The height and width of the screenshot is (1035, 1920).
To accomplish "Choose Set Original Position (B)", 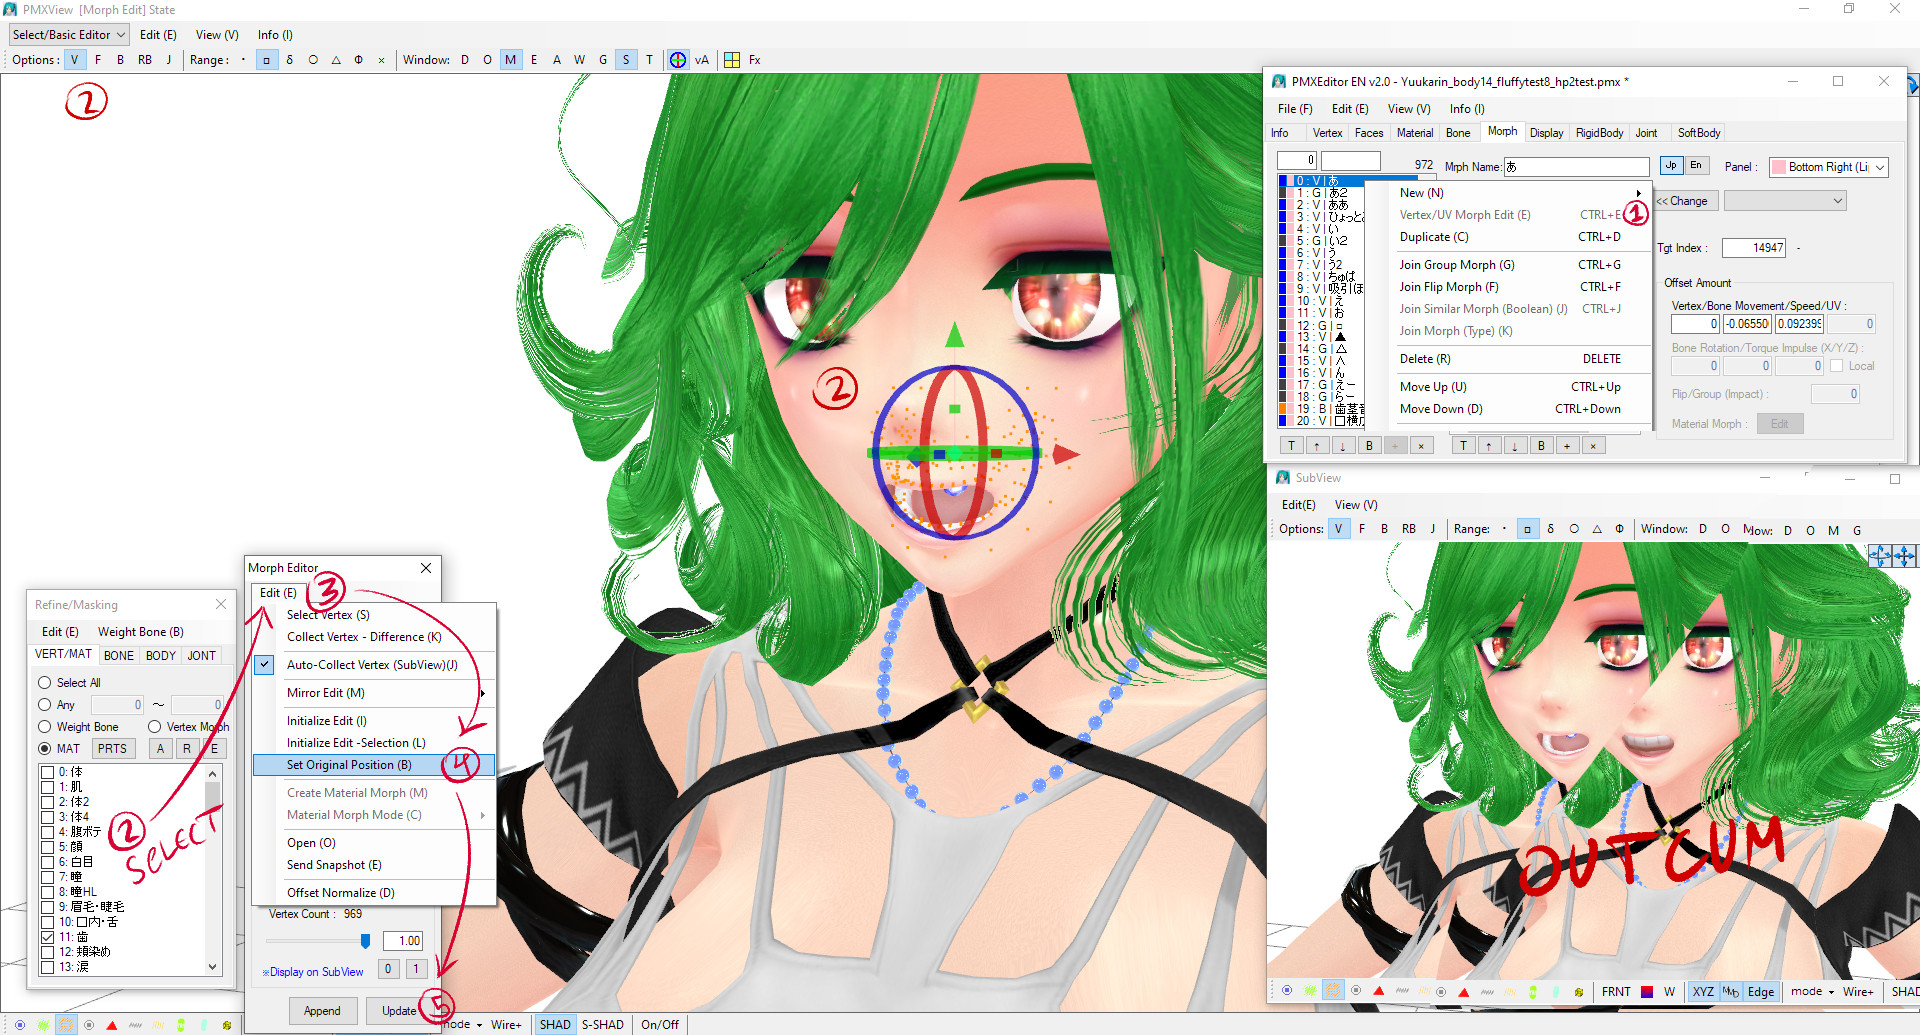I will (x=372, y=765).
